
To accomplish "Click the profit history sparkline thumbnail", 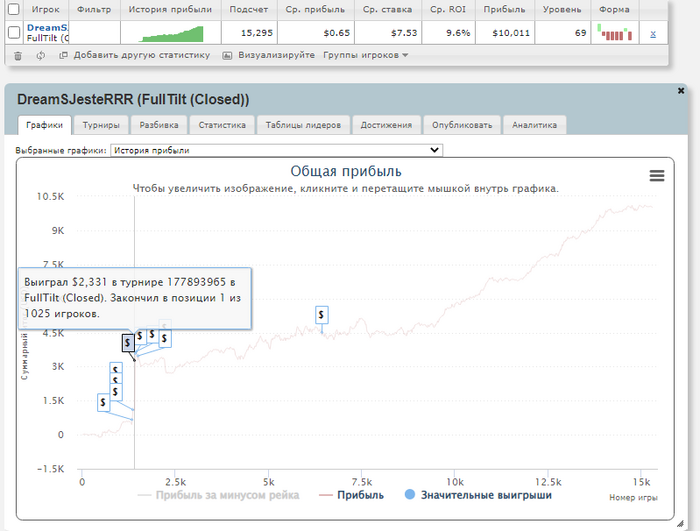I will (x=171, y=34).
